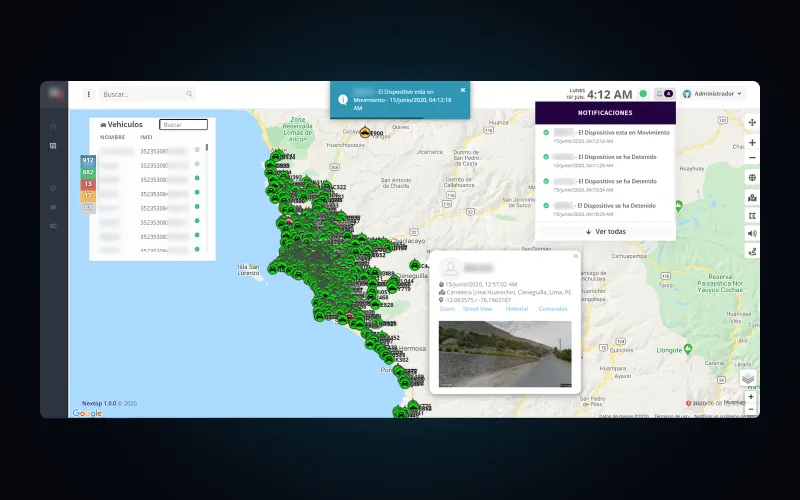The width and height of the screenshot is (800, 500).
Task: Click the timestamp '15/junio/2020, 12:57:02 AM' in popup
Action: 481,284
